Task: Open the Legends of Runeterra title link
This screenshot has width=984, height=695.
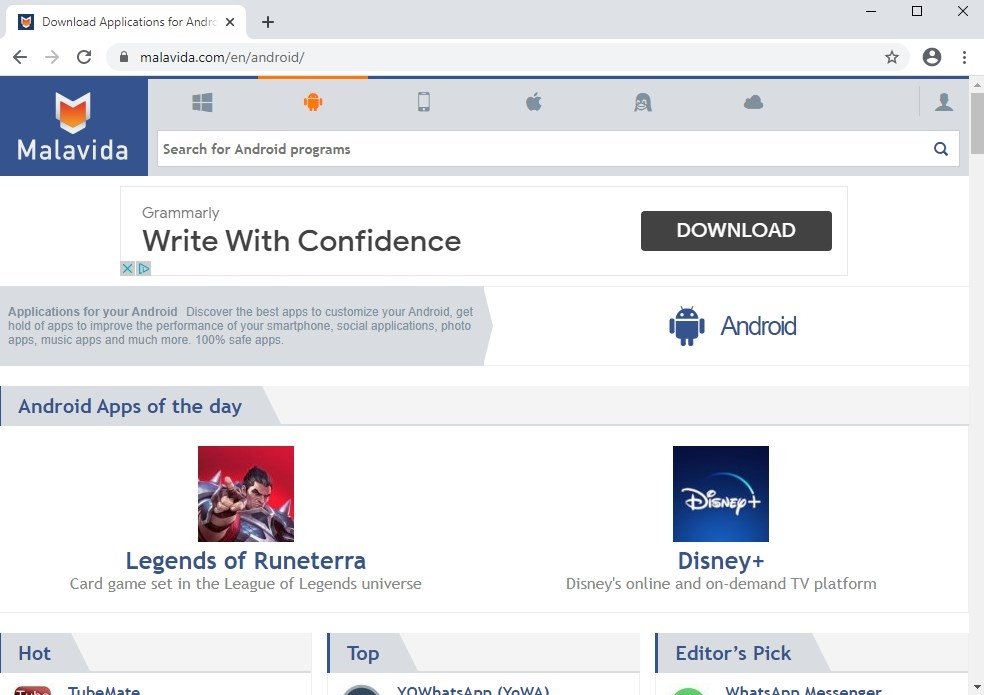Action: [x=245, y=561]
